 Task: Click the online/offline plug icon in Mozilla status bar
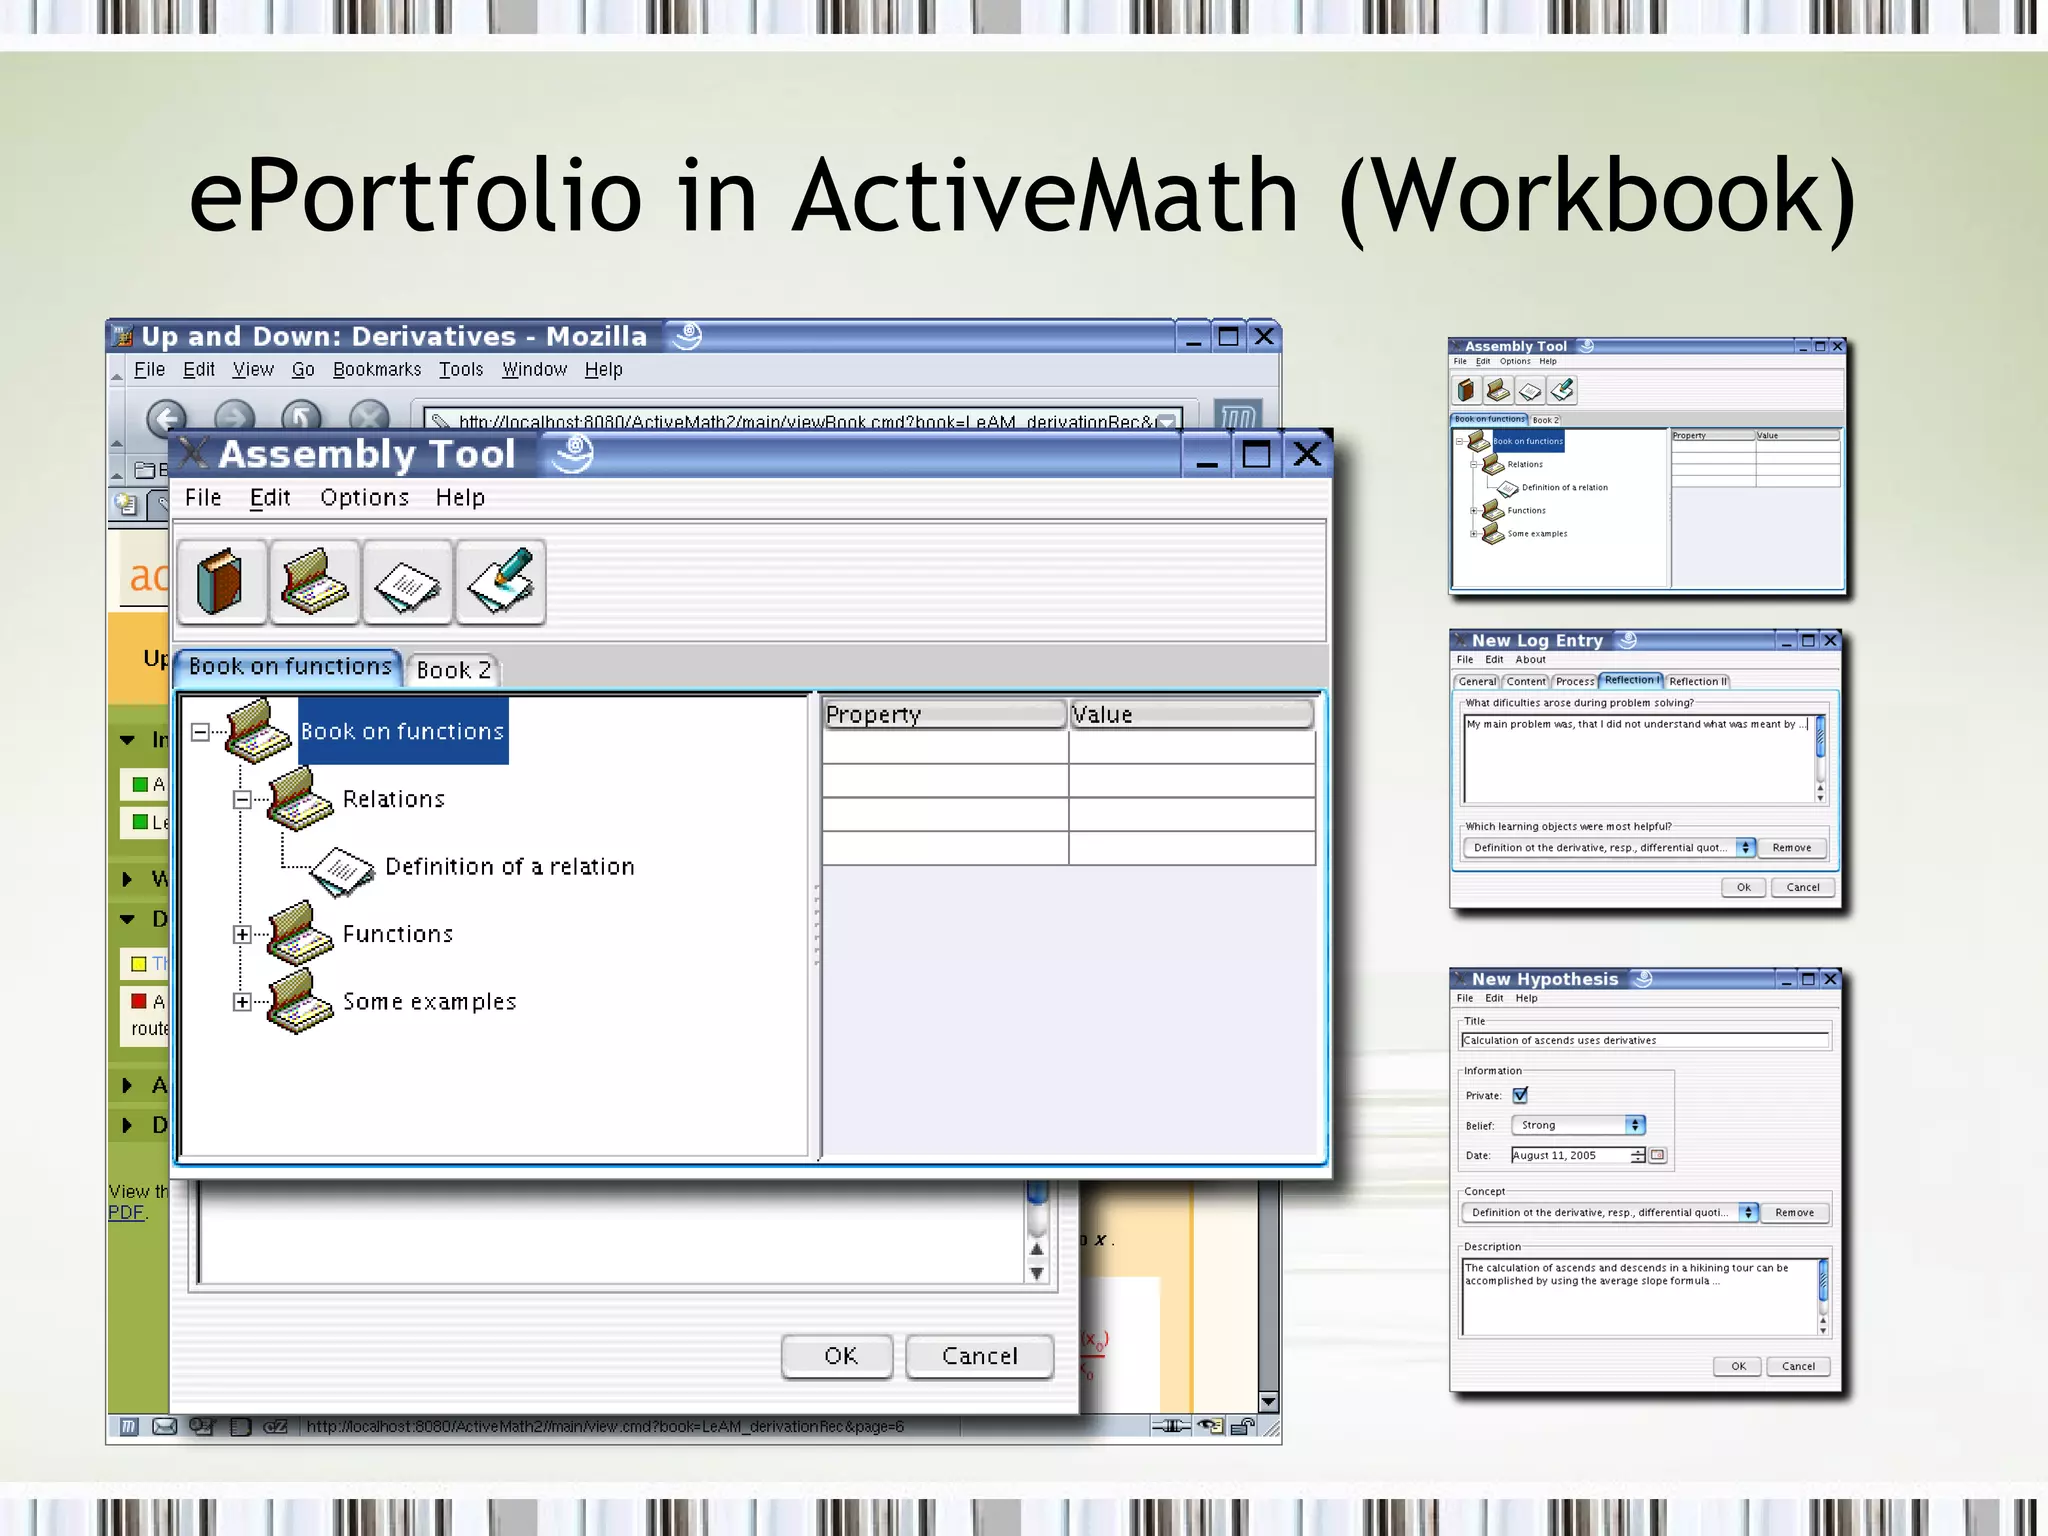click(1170, 1427)
